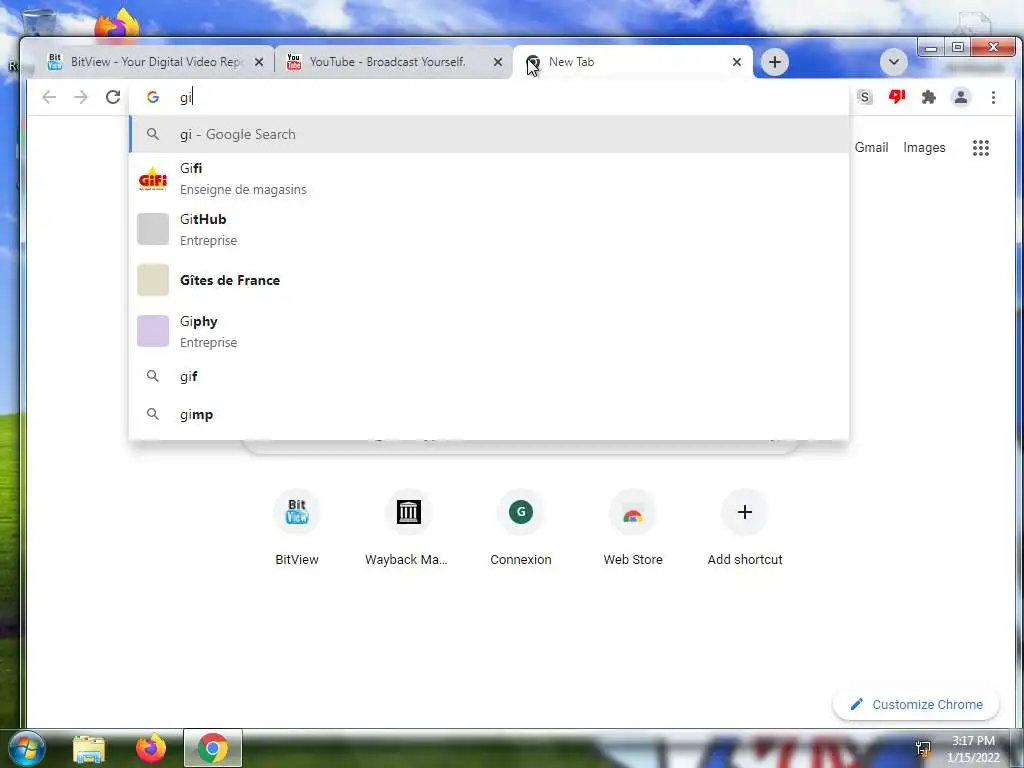Open File Explorer from the taskbar

point(89,749)
